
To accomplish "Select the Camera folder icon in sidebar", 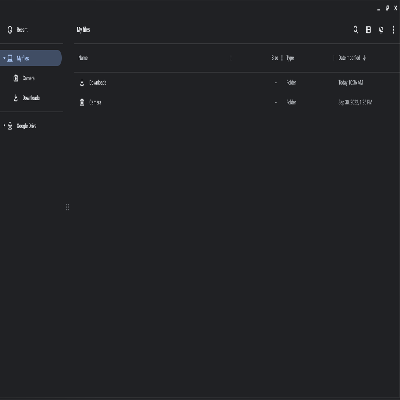I will point(16,78).
